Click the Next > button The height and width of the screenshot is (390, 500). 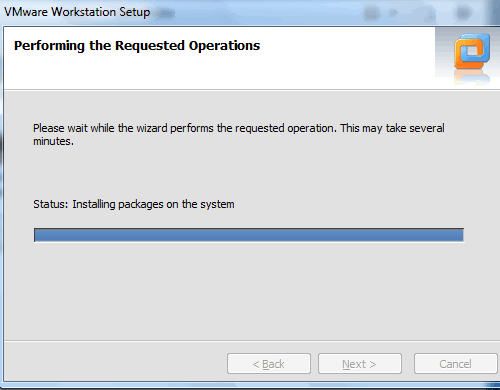click(x=360, y=364)
